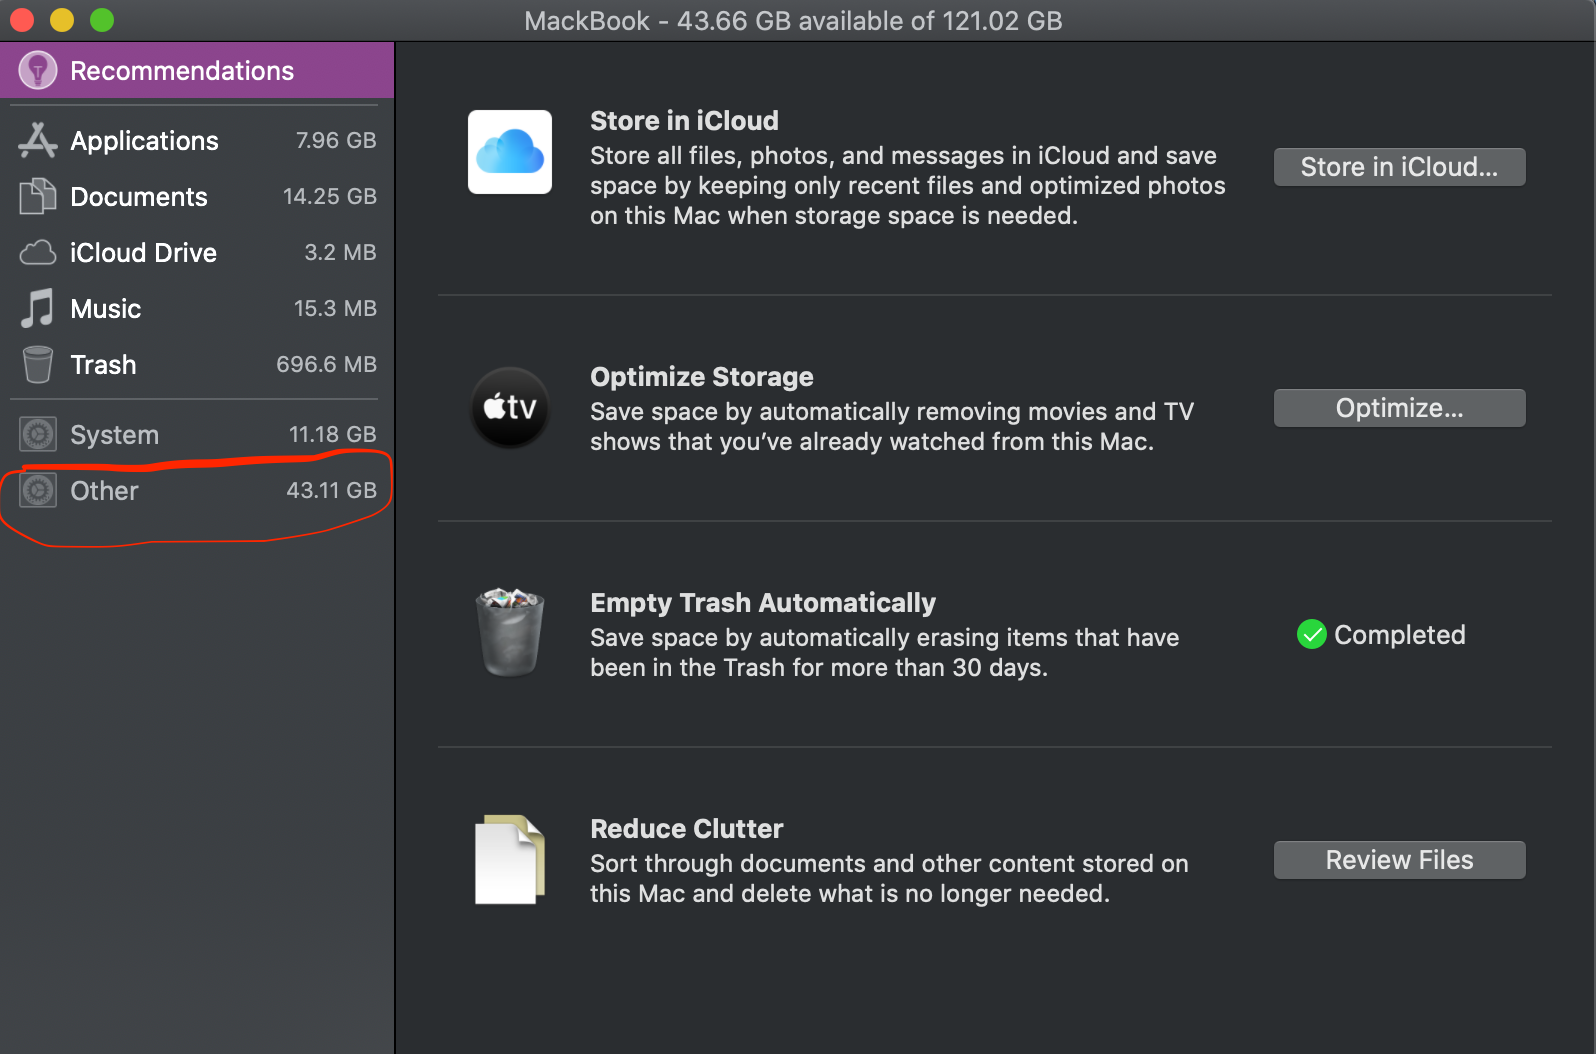Click the iCloud Drive cloud icon
This screenshot has width=1596, height=1054.
38,253
